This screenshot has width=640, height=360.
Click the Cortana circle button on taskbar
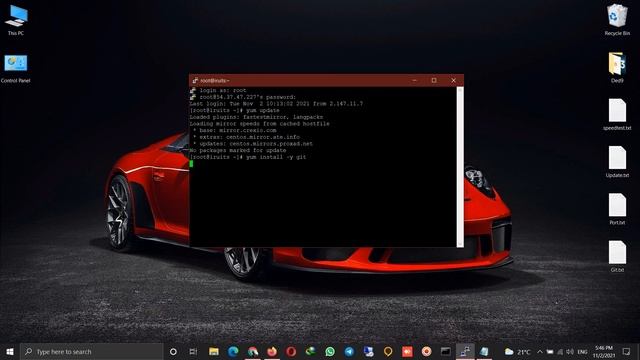pyautogui.click(x=173, y=351)
